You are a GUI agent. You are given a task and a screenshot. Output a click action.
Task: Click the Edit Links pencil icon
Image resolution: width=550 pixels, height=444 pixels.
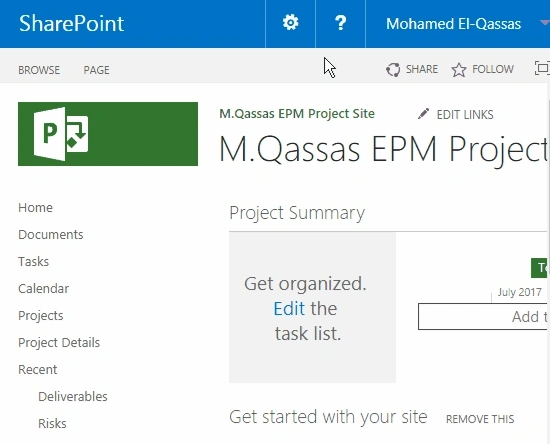(423, 114)
